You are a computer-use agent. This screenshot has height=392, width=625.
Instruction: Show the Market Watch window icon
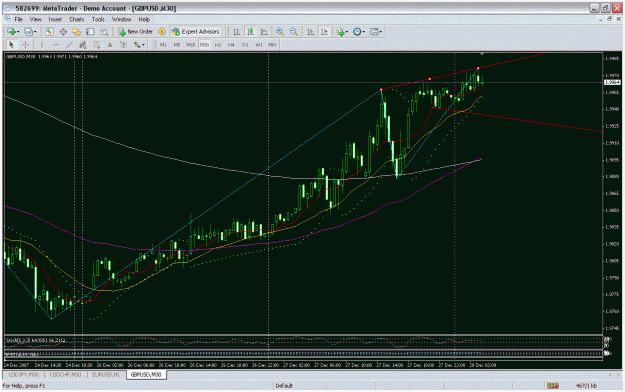coord(49,32)
